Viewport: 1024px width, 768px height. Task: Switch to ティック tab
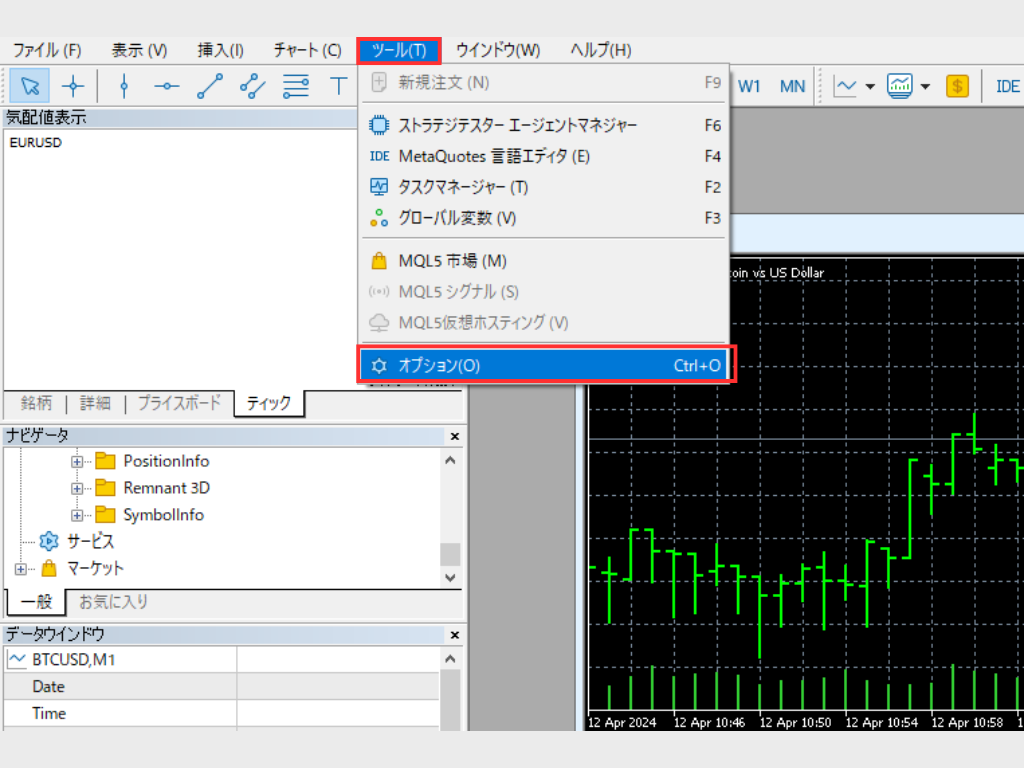pos(268,403)
